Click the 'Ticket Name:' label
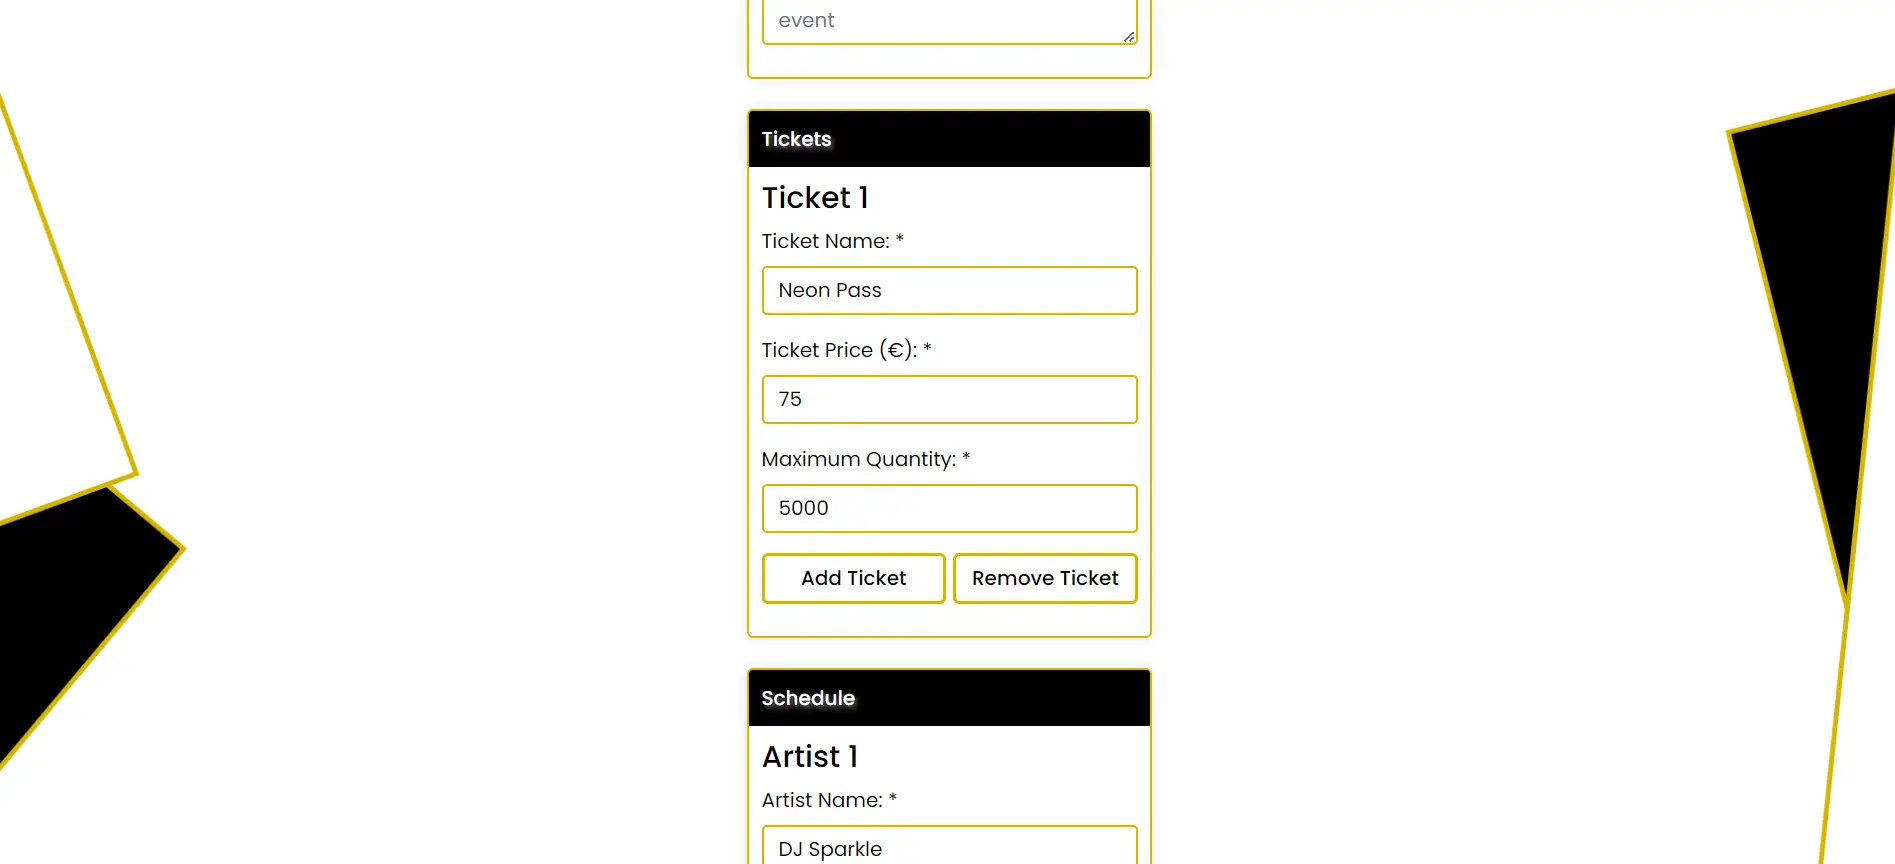 point(825,241)
